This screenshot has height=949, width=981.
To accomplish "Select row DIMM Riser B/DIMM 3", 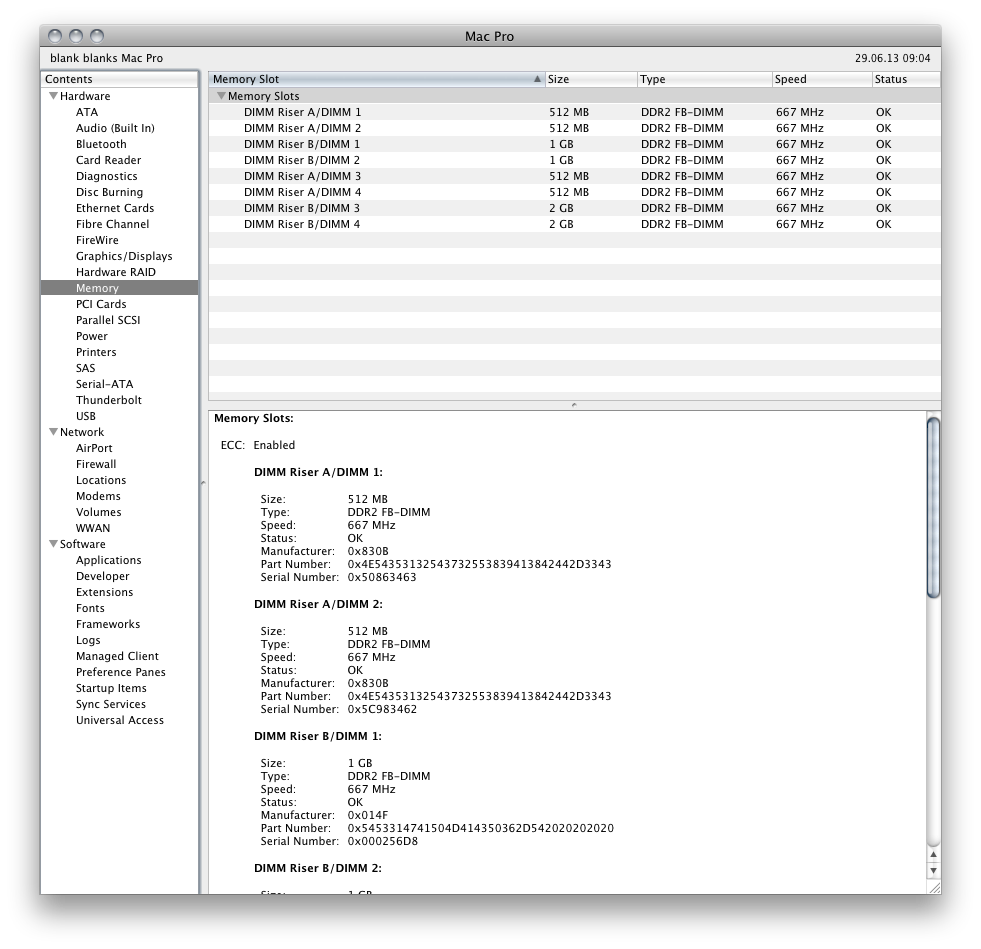I will point(574,208).
